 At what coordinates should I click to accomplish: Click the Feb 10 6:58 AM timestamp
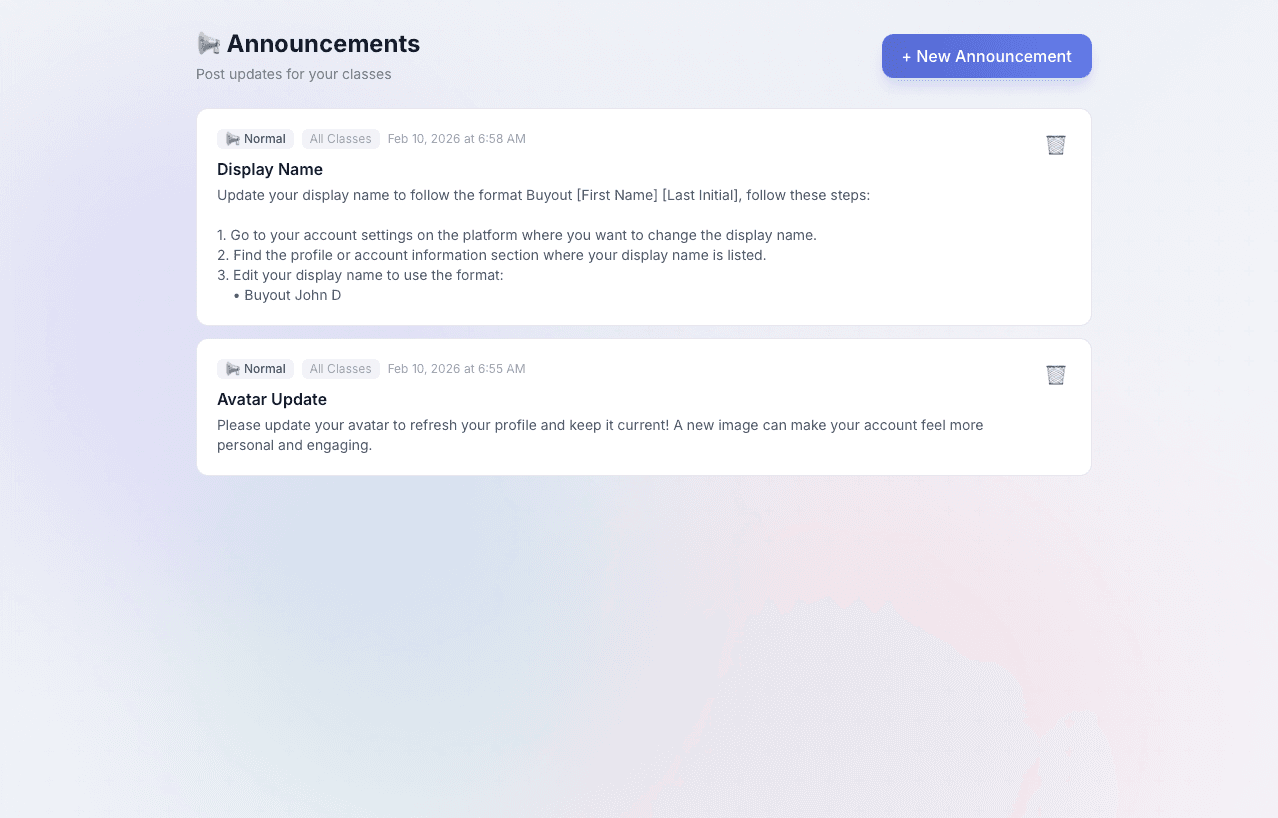click(456, 138)
